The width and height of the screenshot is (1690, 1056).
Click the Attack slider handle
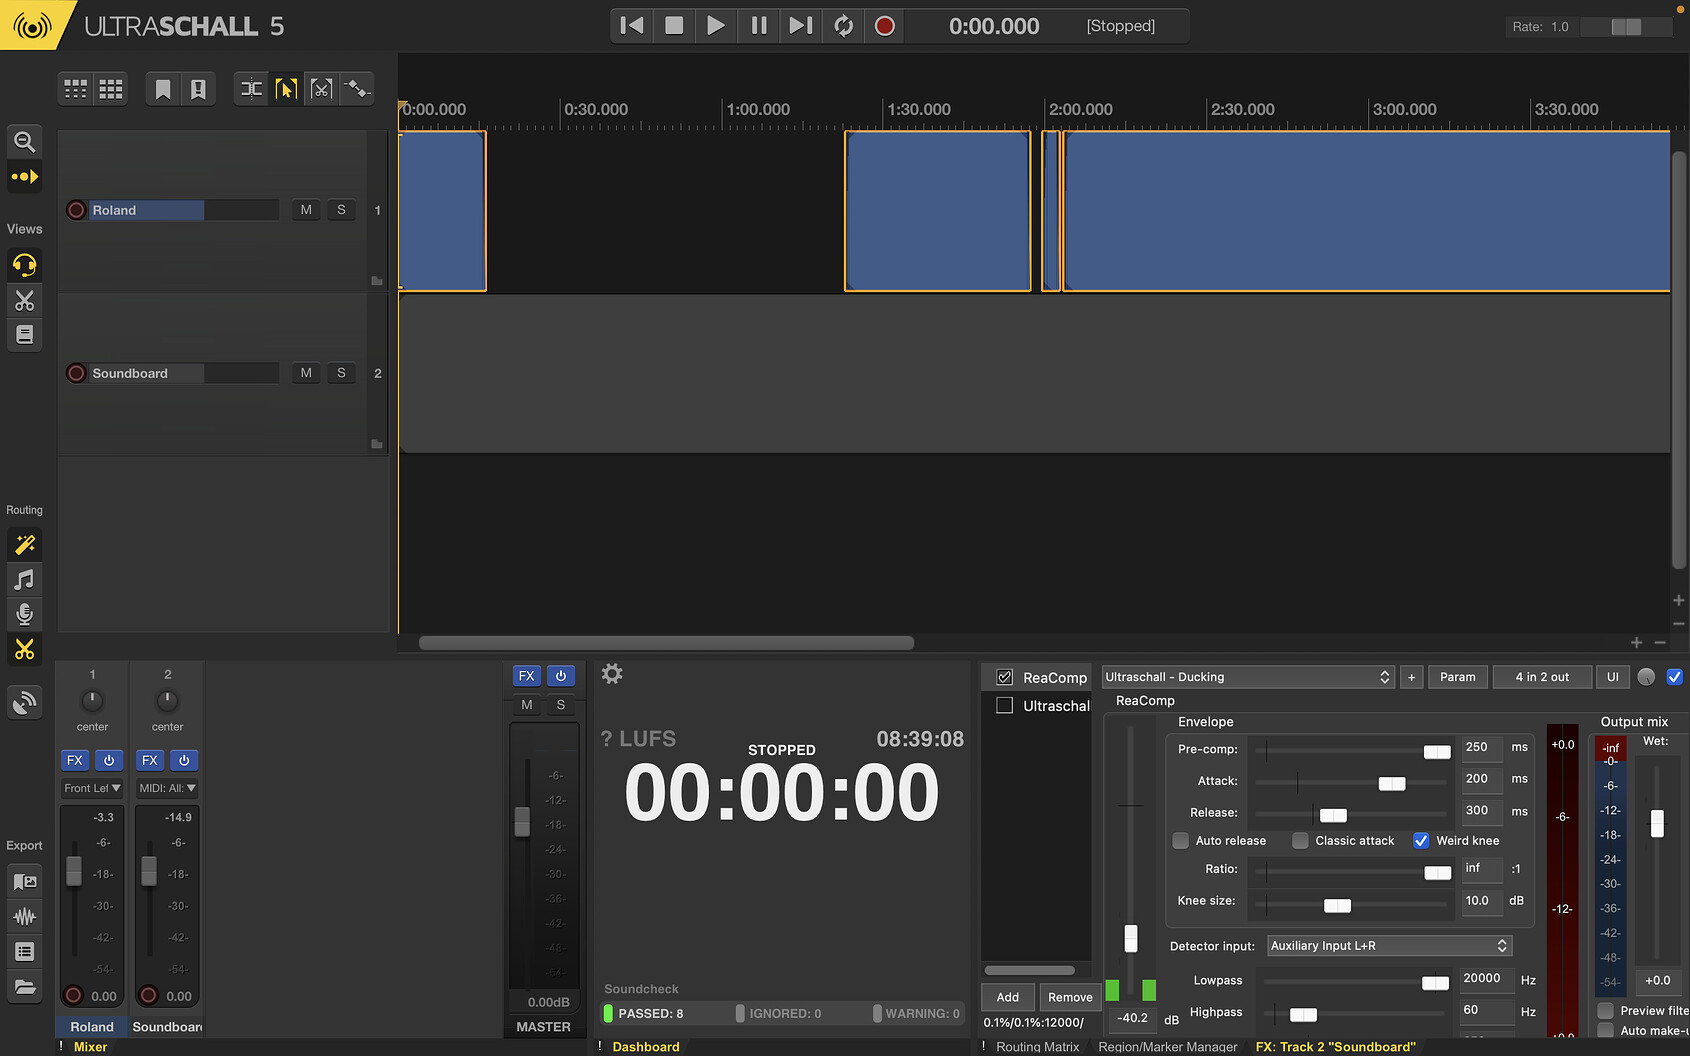click(1392, 784)
